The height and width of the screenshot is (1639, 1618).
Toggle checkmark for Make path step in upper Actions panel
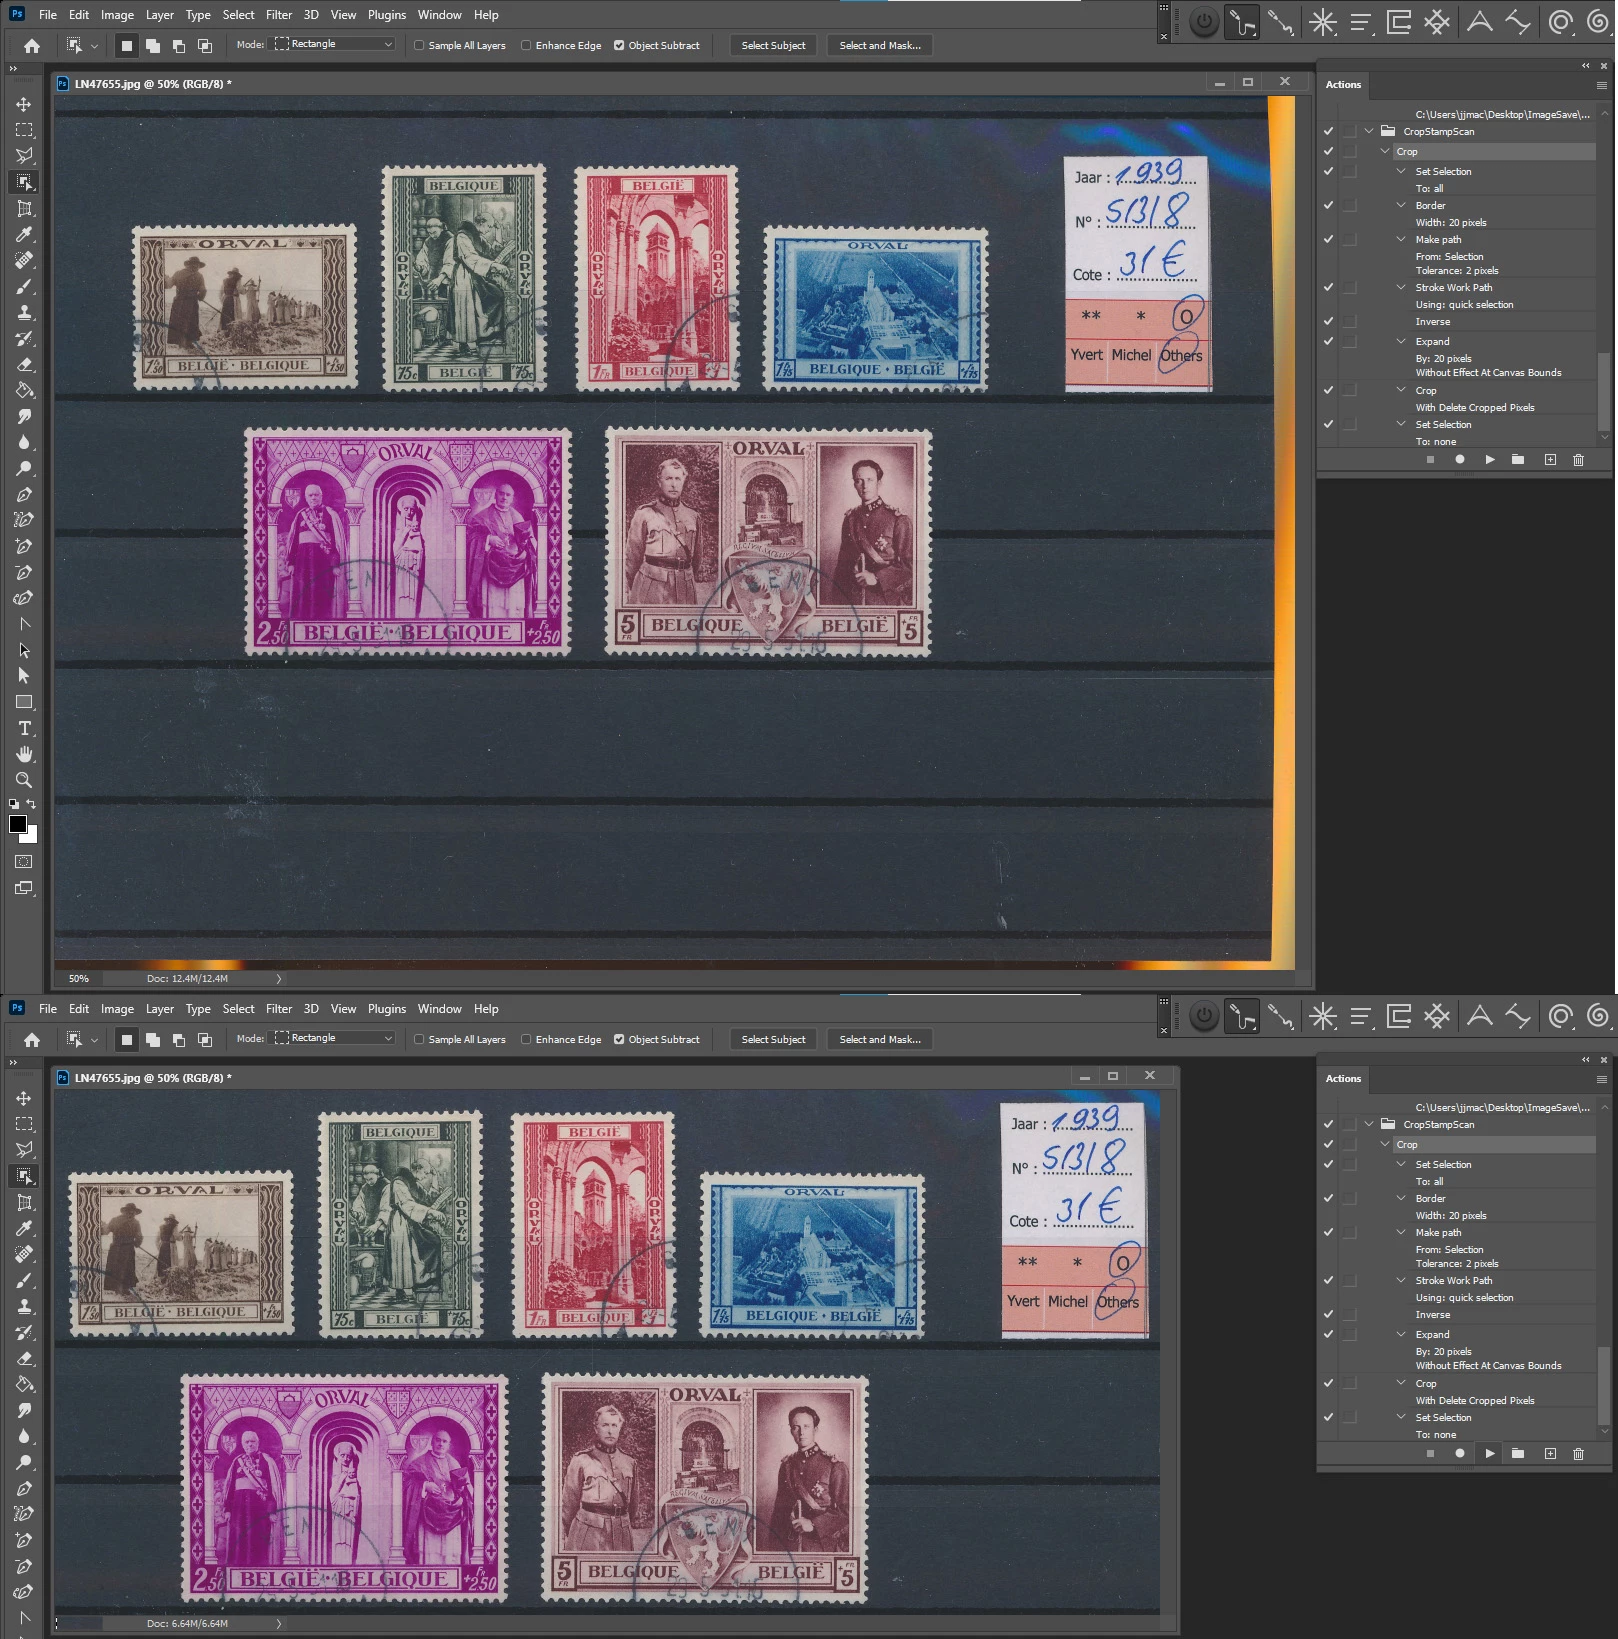(x=1328, y=239)
